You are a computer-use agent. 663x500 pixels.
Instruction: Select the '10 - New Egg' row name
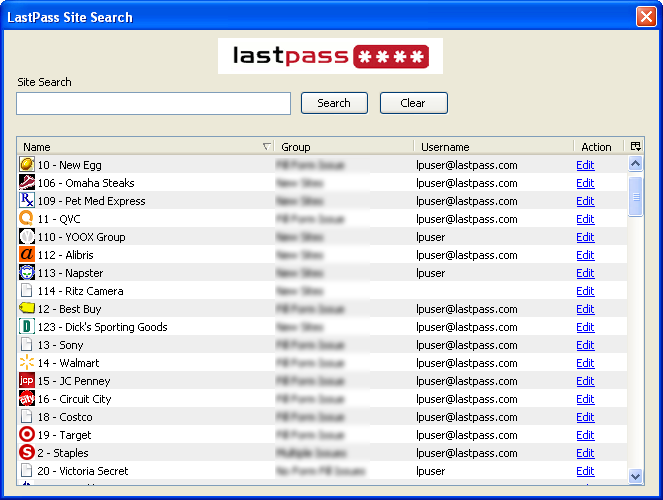point(69,165)
